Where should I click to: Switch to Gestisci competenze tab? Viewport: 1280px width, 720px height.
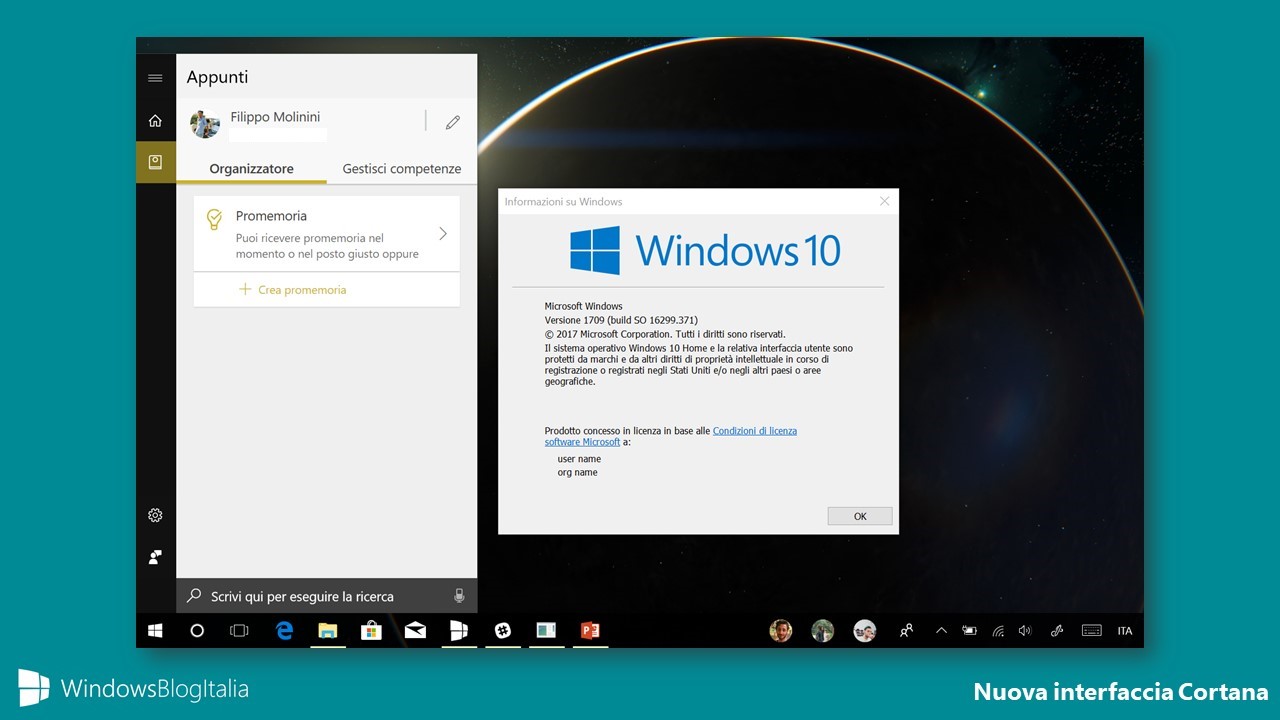click(x=402, y=169)
